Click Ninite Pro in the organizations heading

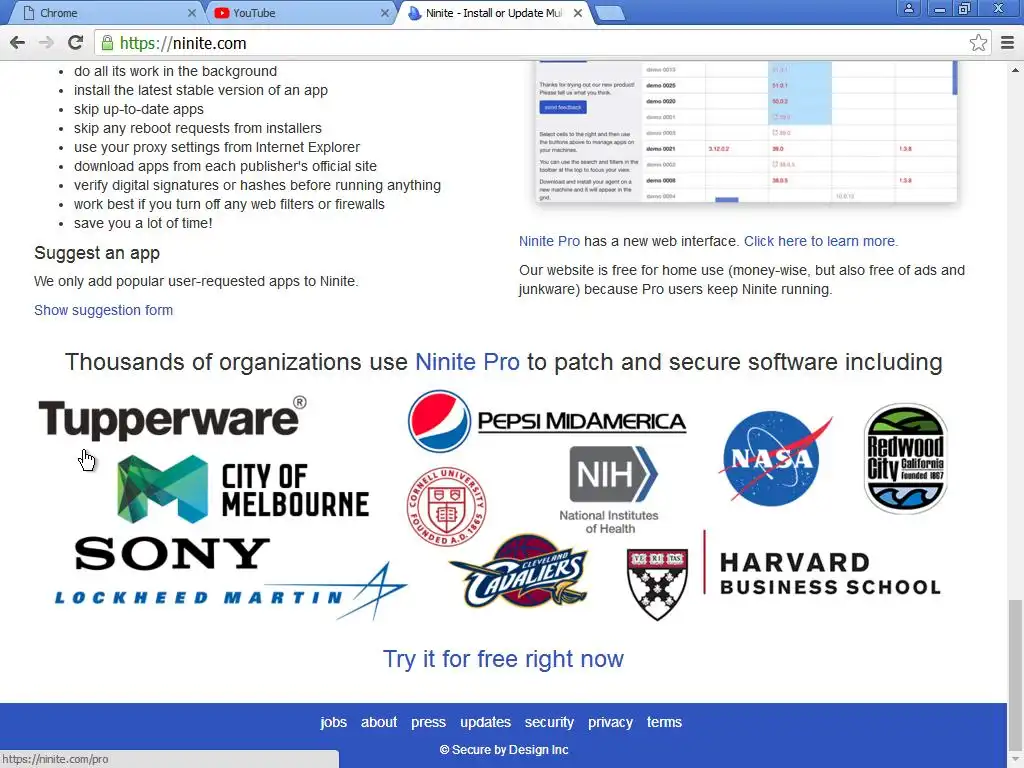[468, 362]
